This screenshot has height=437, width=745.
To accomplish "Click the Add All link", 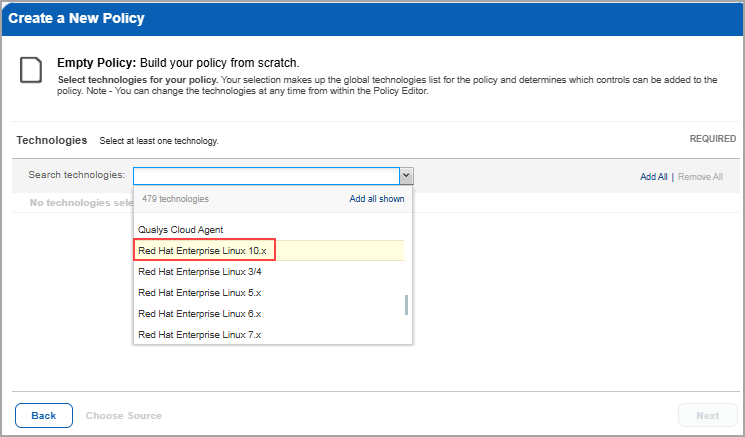I will (653, 177).
